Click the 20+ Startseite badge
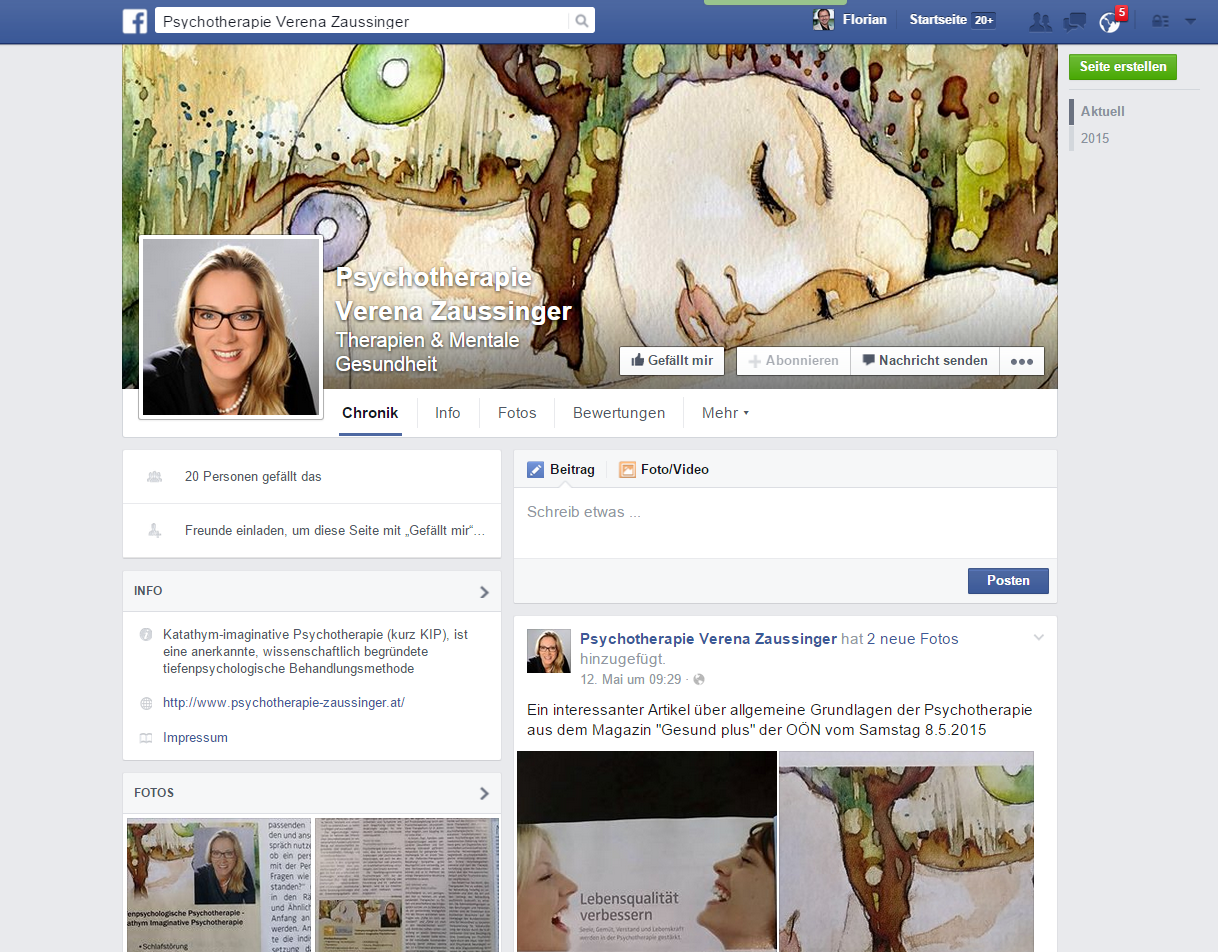Image resolution: width=1218 pixels, height=952 pixels. (x=983, y=20)
